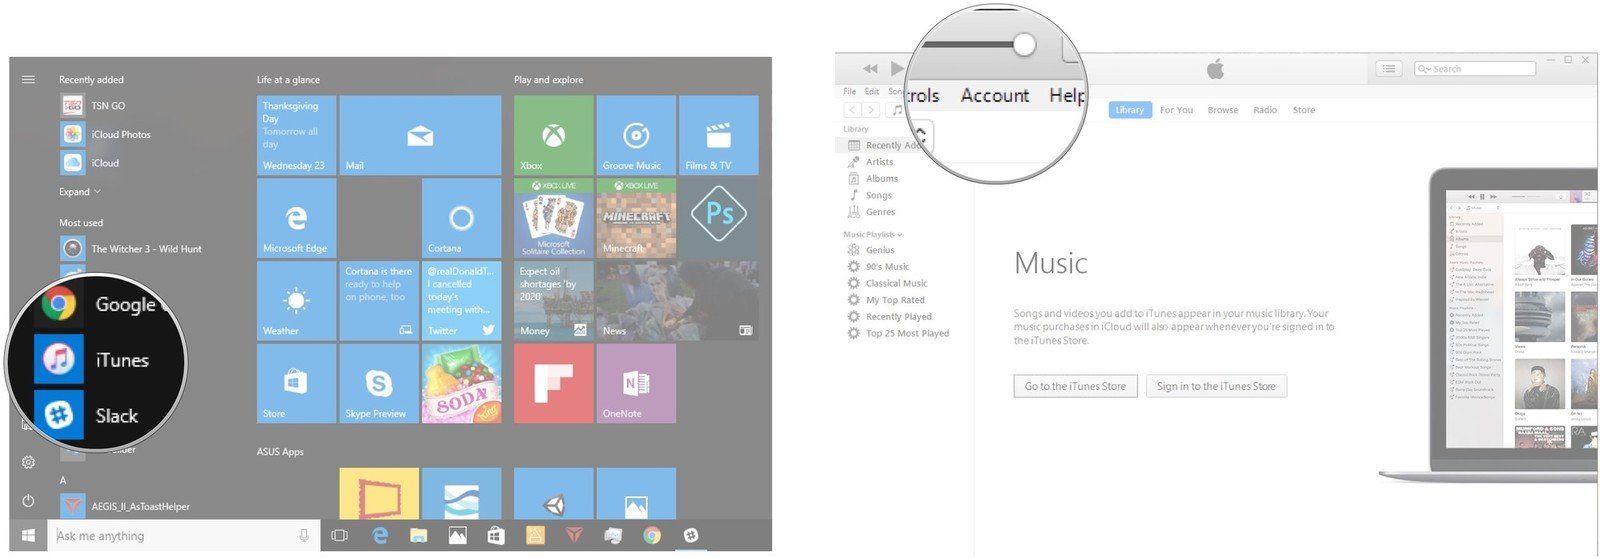1600x559 pixels.
Task: Click the iTunes volume slider knob
Action: [x=1023, y=44]
